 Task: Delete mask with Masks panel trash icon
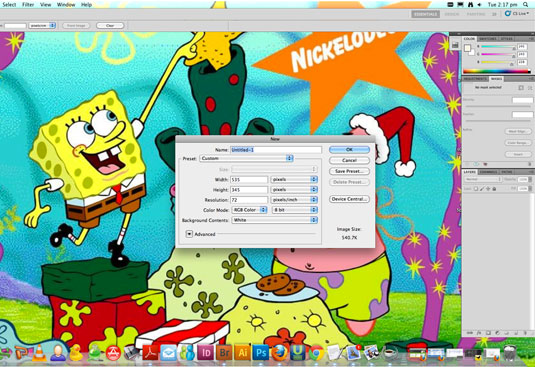(530, 164)
